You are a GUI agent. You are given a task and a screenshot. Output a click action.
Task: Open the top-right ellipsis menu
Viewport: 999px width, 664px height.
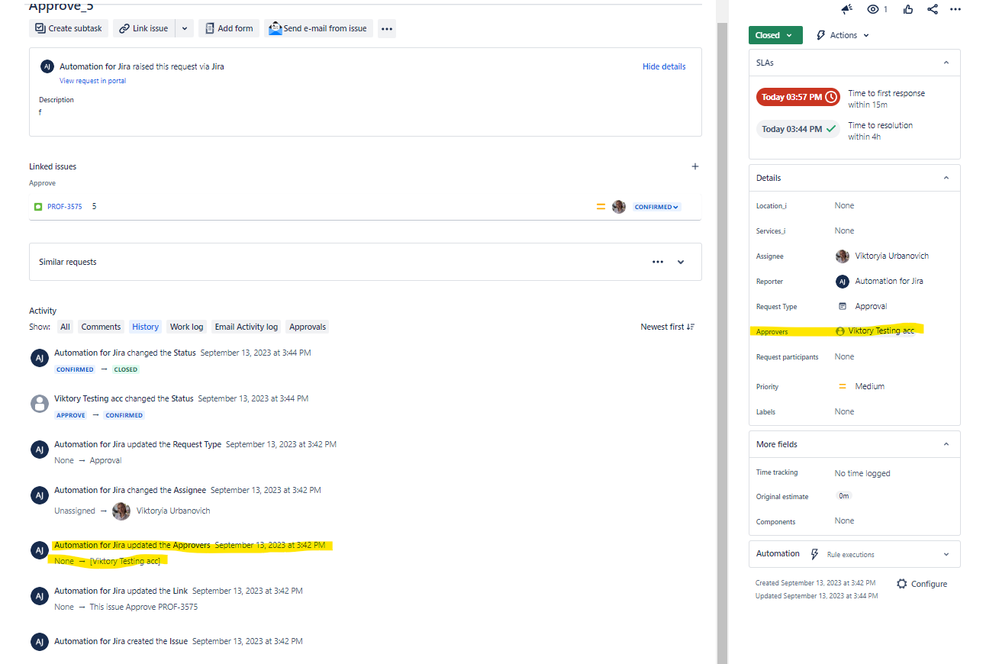(955, 9)
